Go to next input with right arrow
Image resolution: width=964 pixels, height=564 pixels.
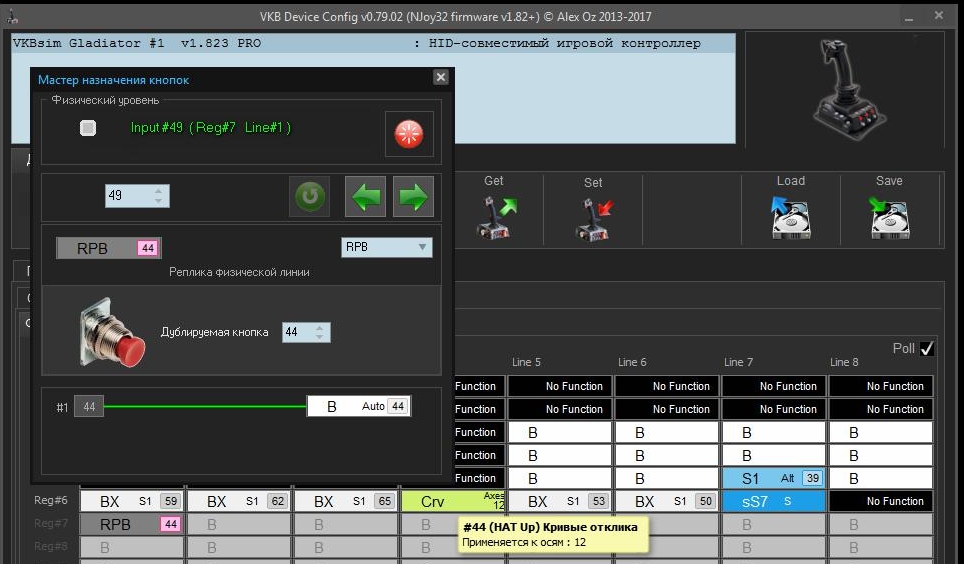click(x=413, y=197)
